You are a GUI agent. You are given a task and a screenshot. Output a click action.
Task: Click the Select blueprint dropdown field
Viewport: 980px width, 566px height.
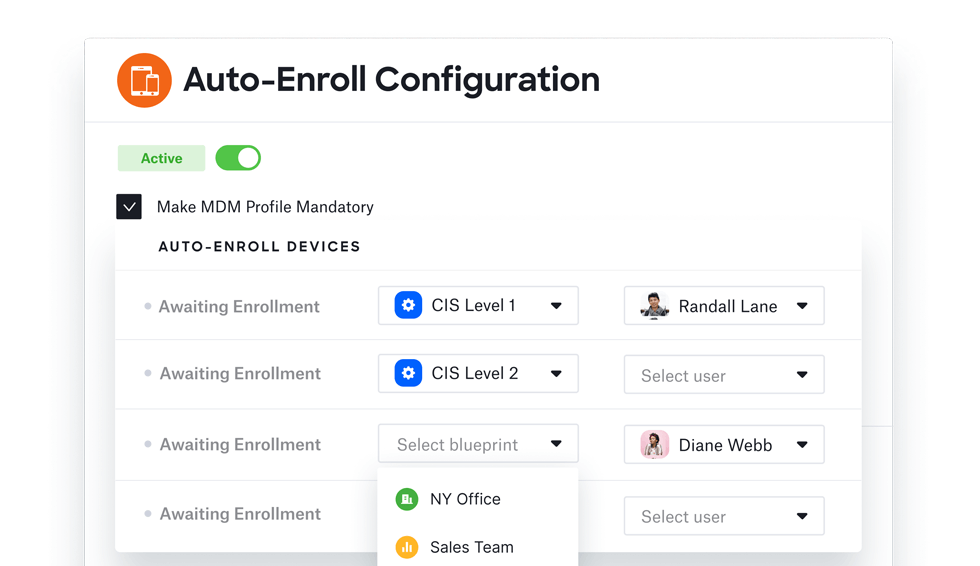[478, 444]
